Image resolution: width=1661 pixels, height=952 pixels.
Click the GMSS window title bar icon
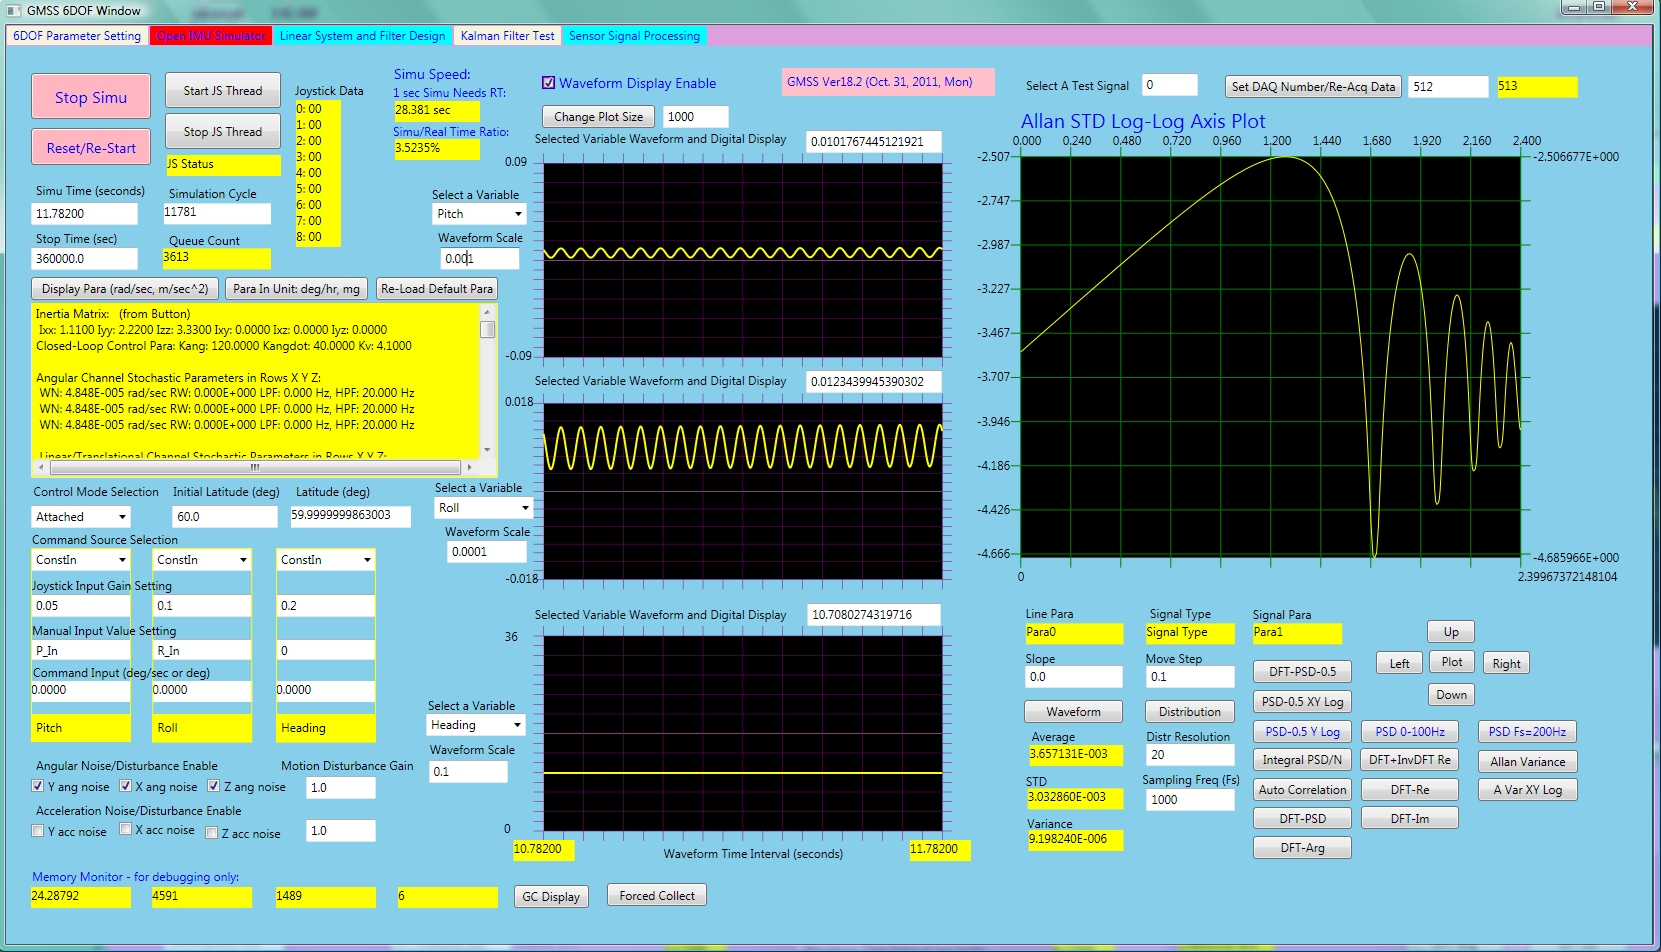click(13, 10)
